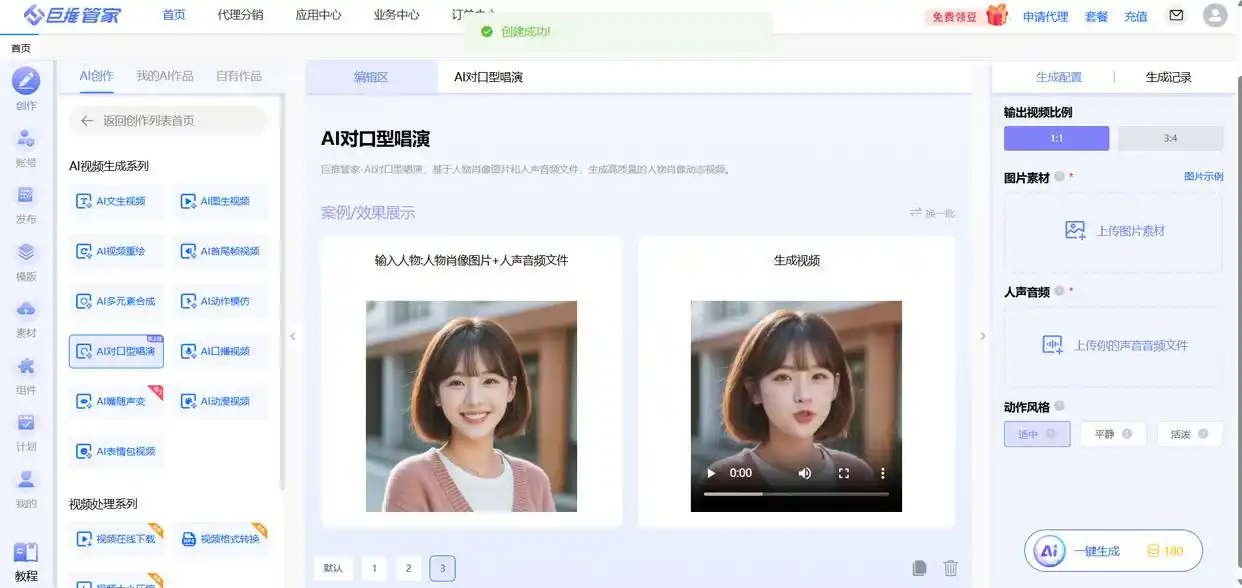Switch to the 我的AI作品 tab
This screenshot has width=1242, height=588.
pyautogui.click(x=165, y=76)
